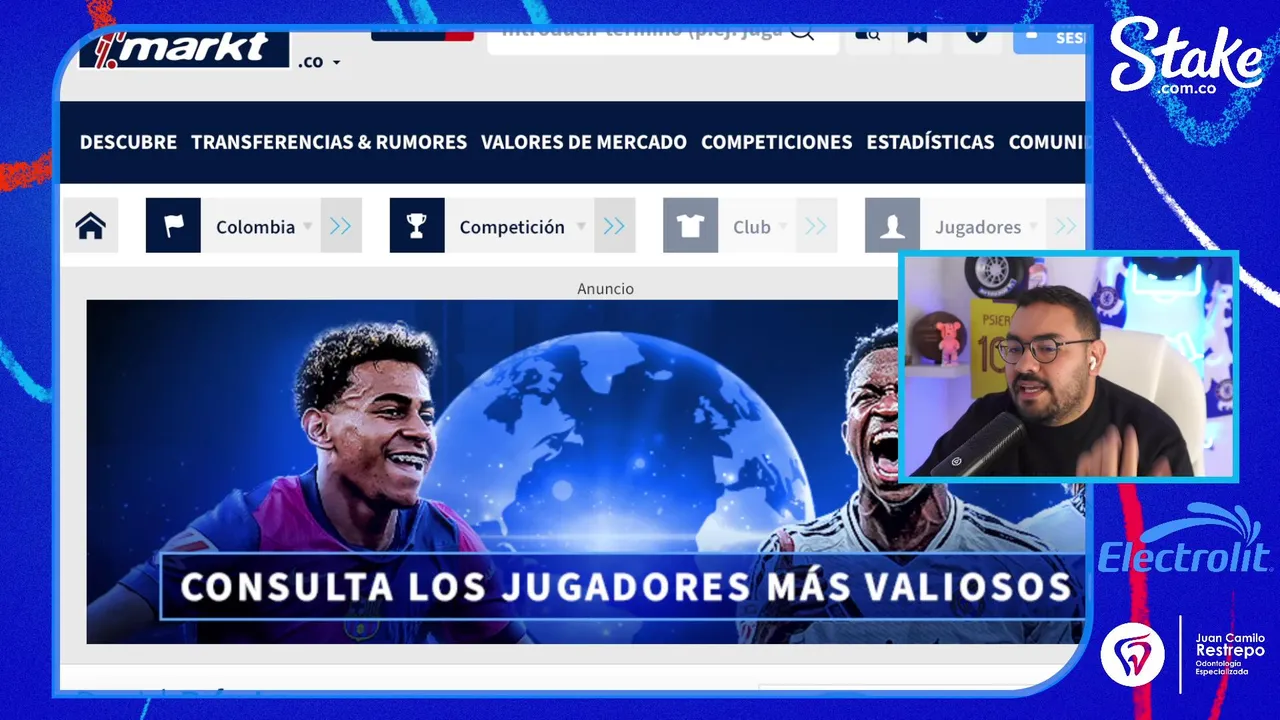Open Transferencias & Rumores menu
The width and height of the screenshot is (1280, 720).
click(329, 142)
